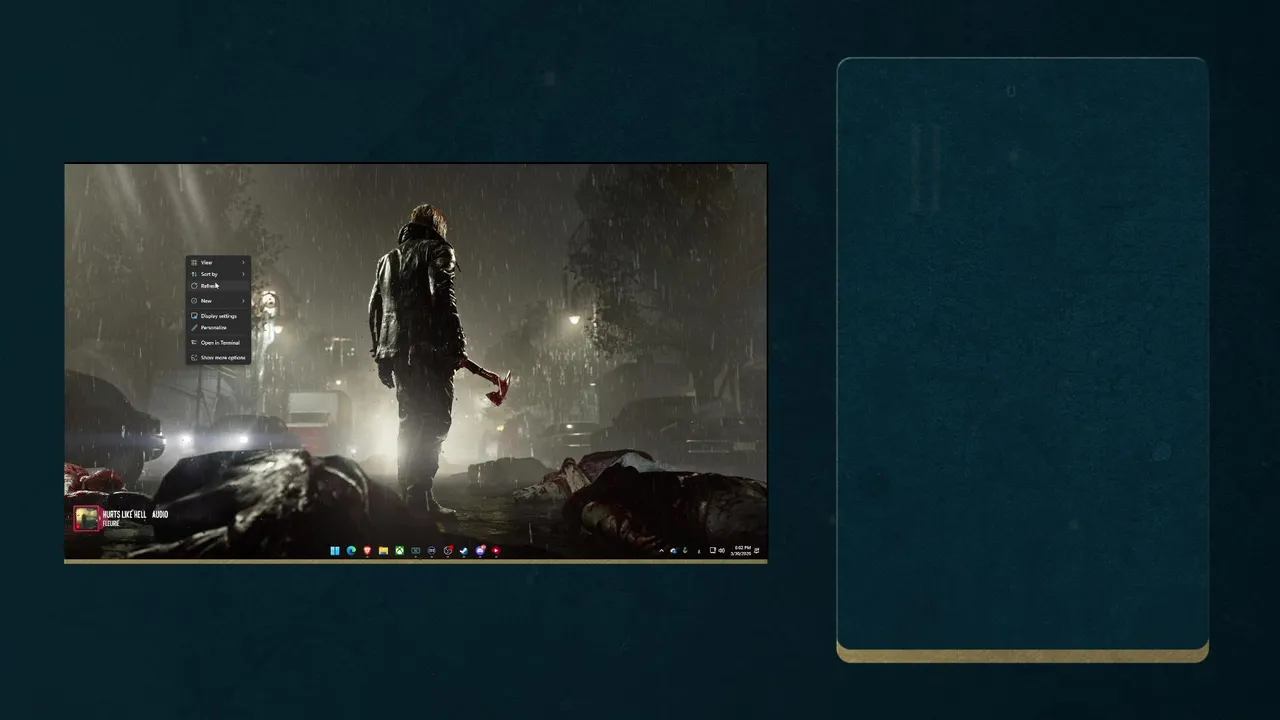Open the taskbar clock and date
Viewport: 1280px width, 720px height.
(x=742, y=551)
